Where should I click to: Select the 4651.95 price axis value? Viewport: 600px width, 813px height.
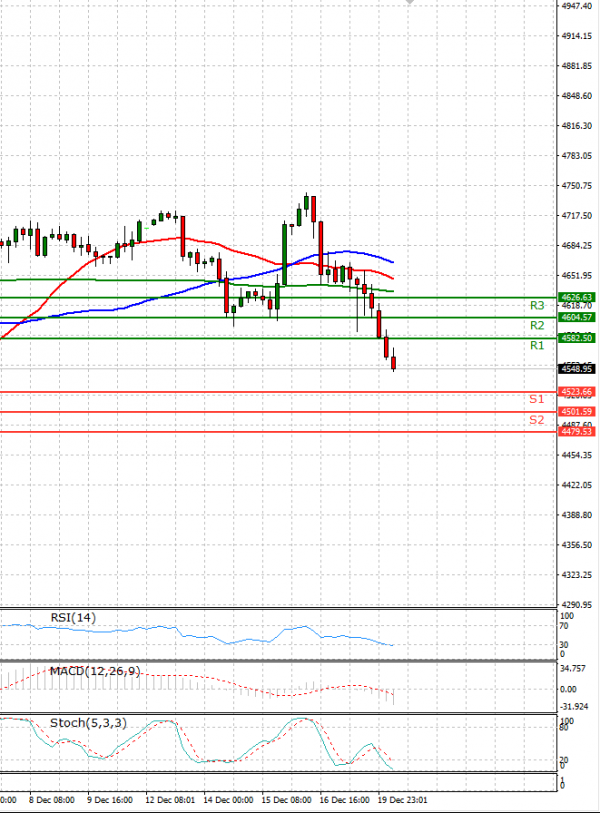[577, 276]
